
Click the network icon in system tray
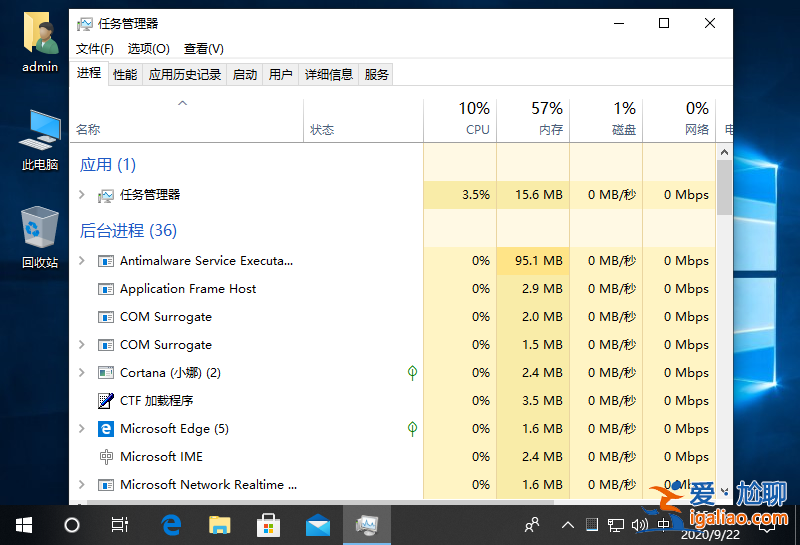616,525
